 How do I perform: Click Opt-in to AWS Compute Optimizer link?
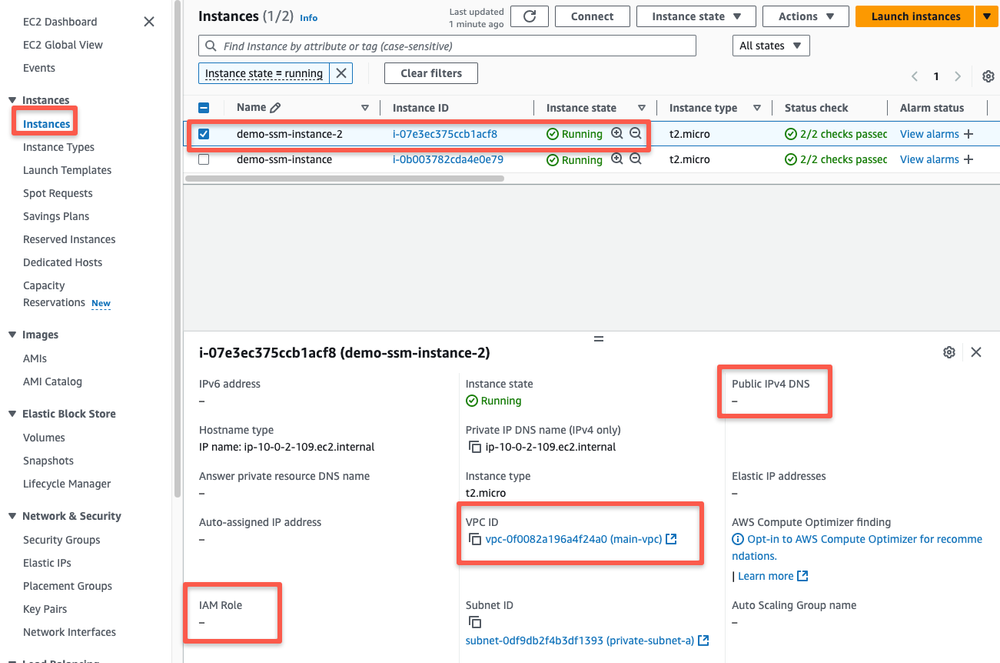[x=857, y=547]
